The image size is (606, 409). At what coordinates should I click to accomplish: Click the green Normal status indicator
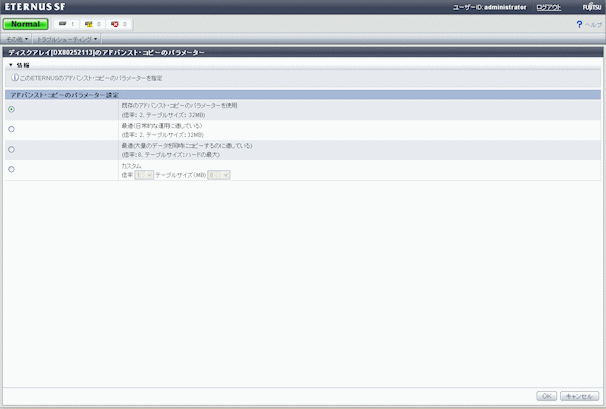[26, 24]
